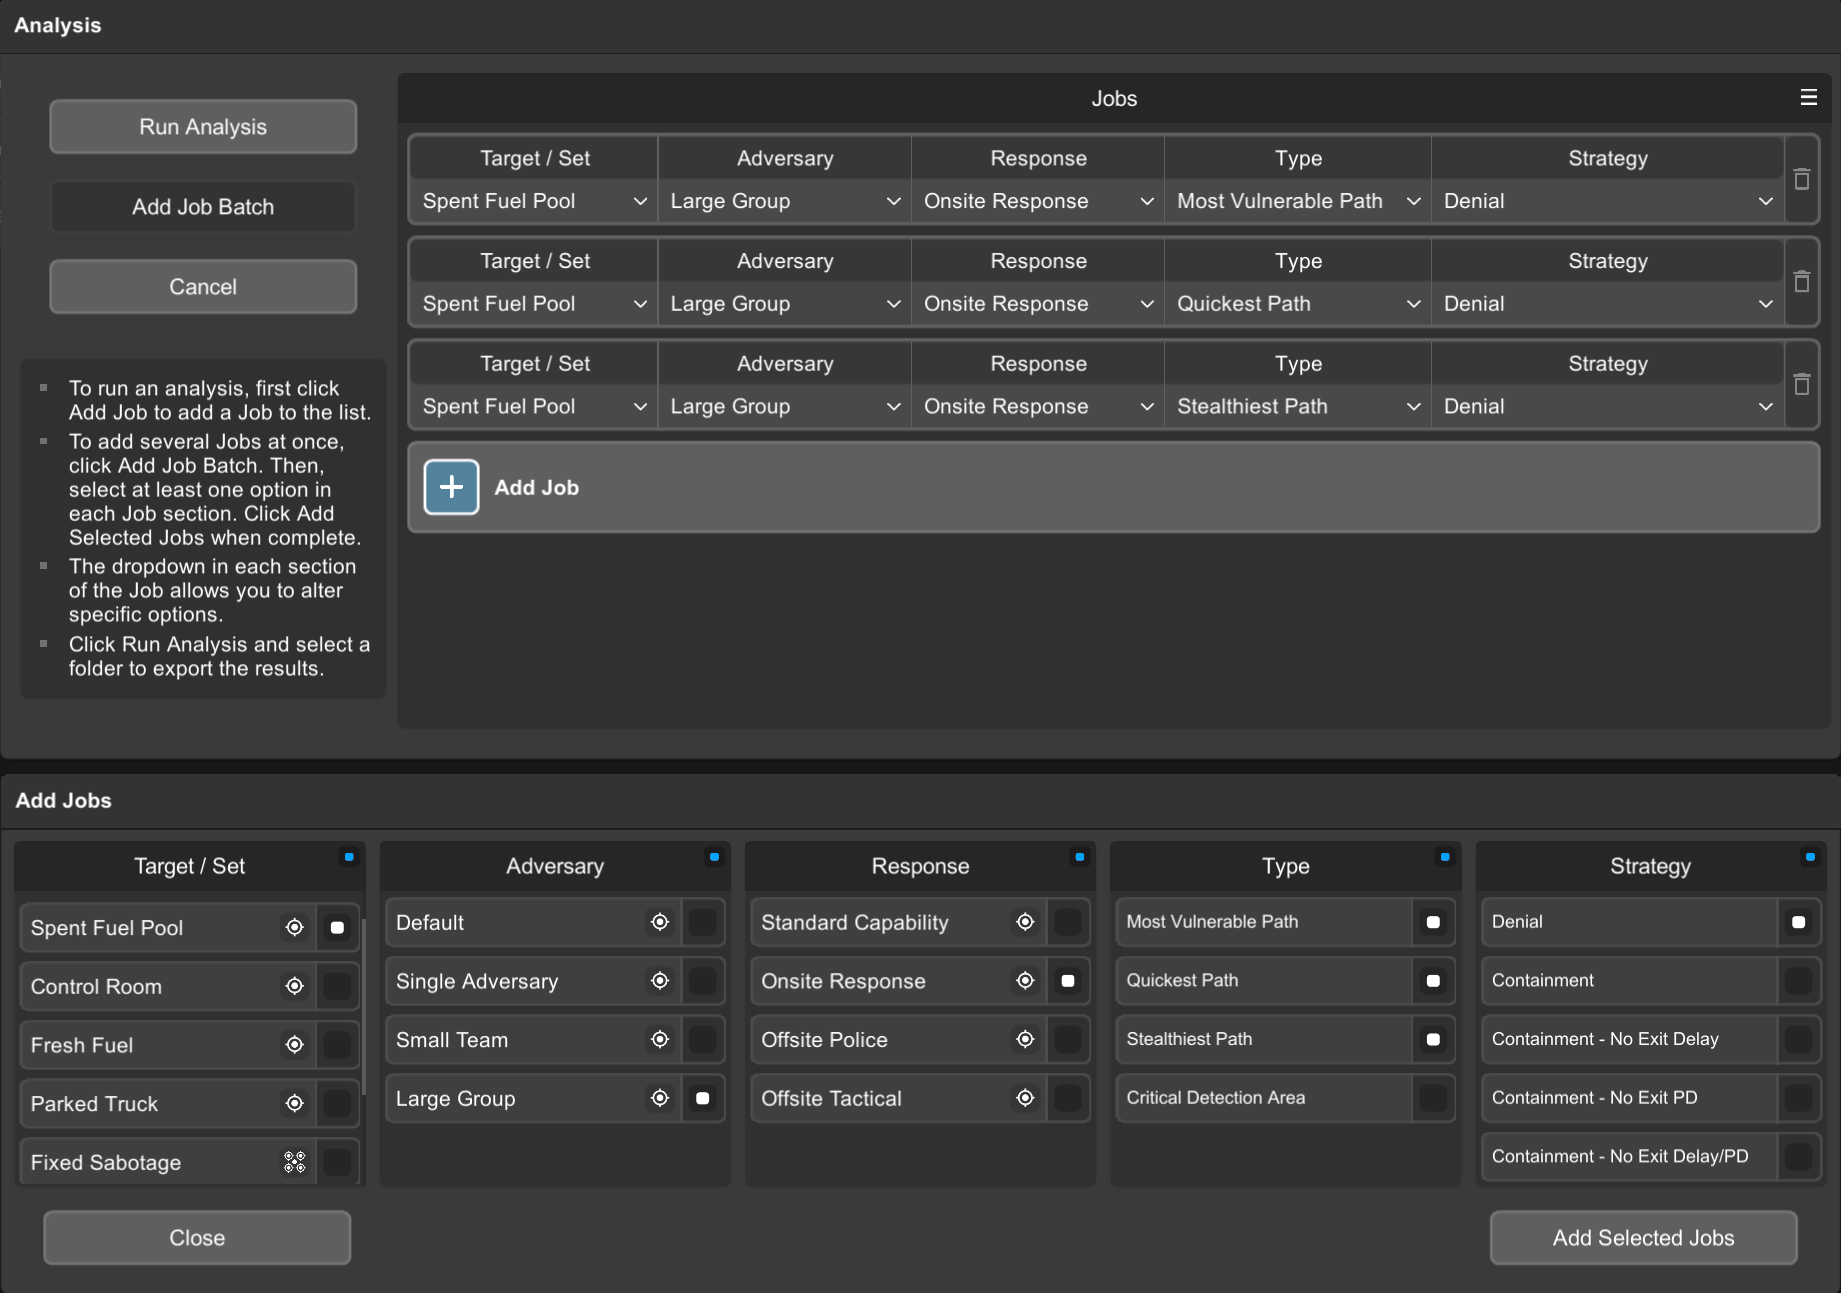Open the Jobs panel hamburger menu
Screen dimensions: 1841x1293
[x=1808, y=98]
